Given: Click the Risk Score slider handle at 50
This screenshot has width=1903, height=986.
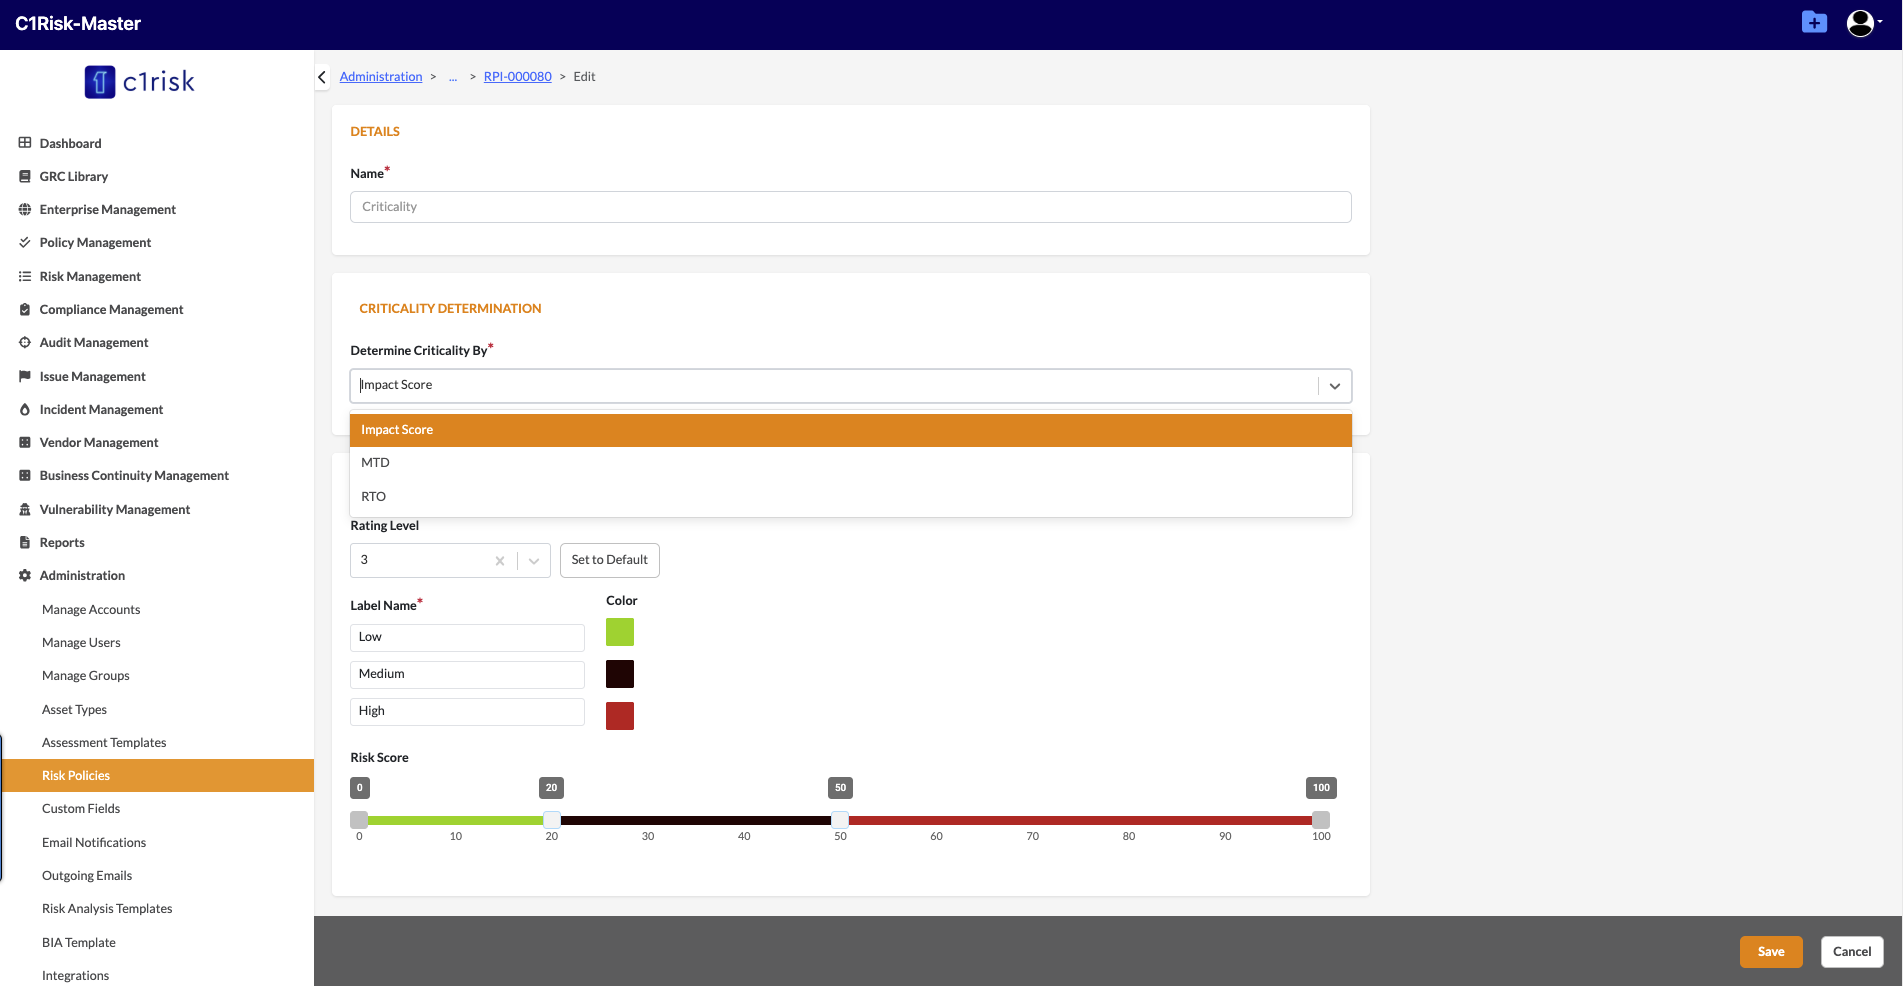Looking at the screenshot, I should tap(840, 820).
